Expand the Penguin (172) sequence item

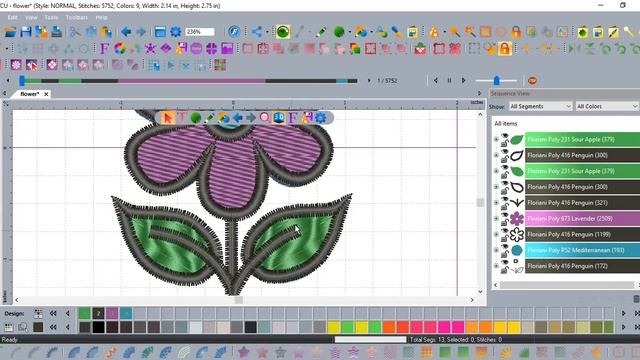coord(496,266)
